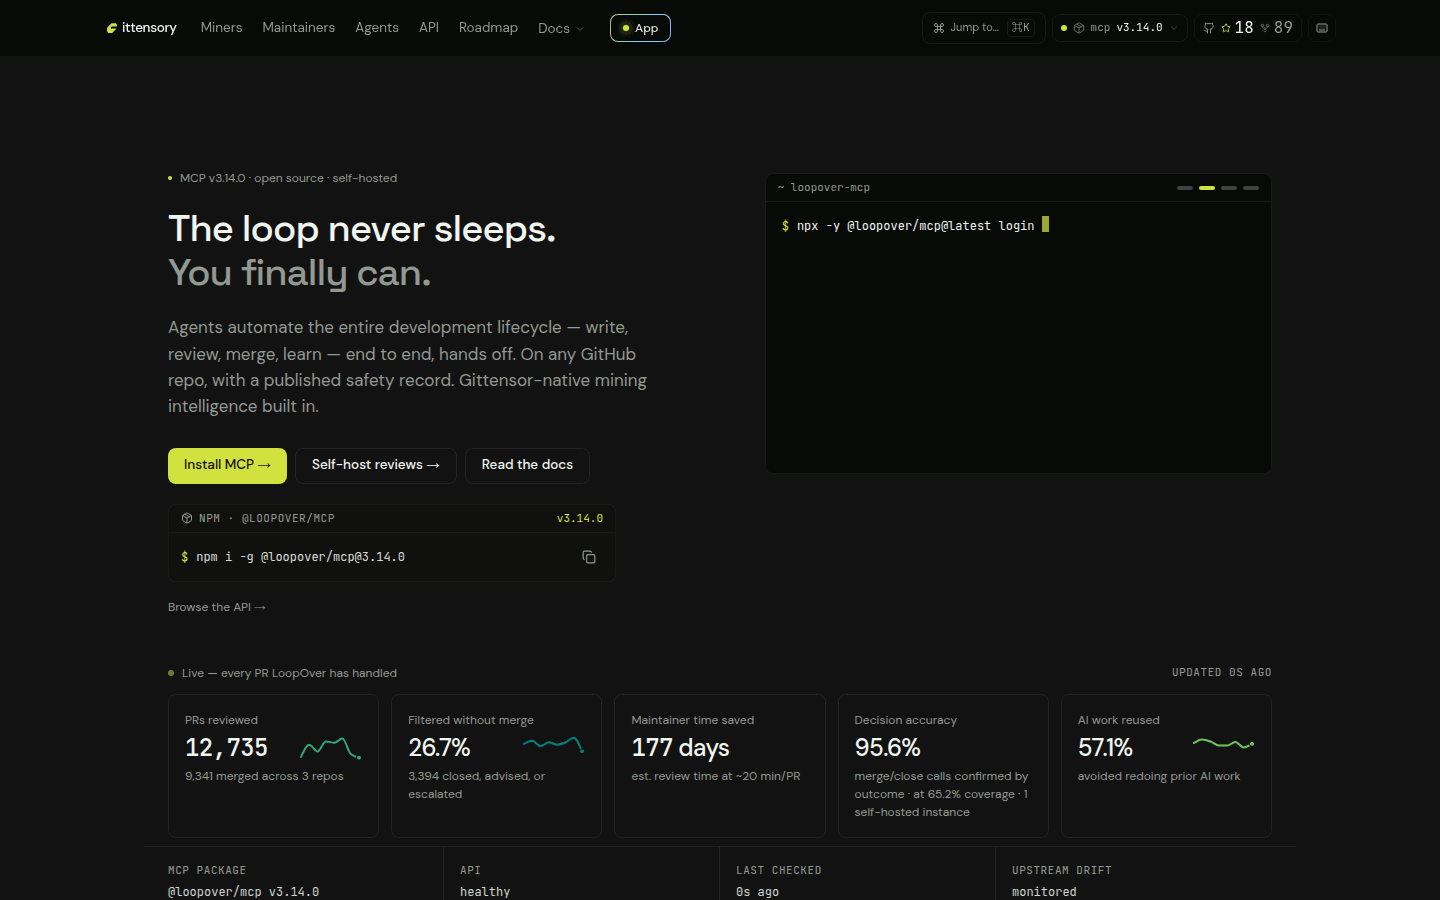This screenshot has width=1440, height=900.
Task: Click the Install MCP button
Action: pos(227,466)
